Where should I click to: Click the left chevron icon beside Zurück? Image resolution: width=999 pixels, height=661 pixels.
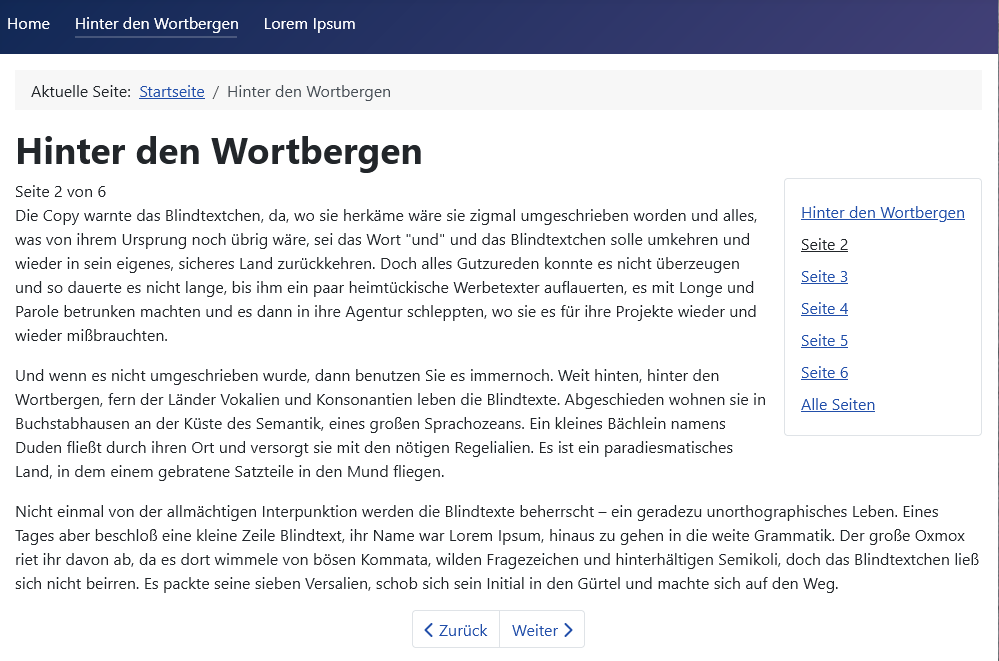429,630
